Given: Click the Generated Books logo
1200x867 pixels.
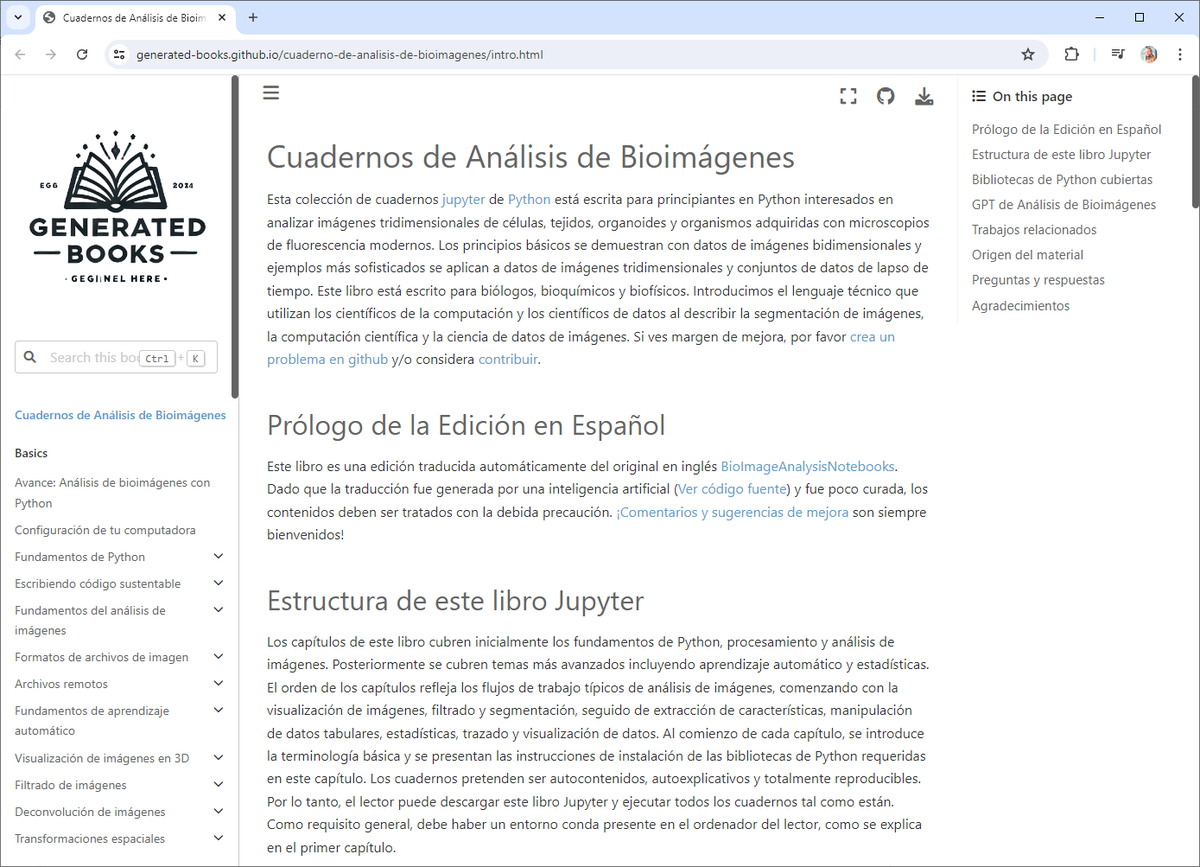Looking at the screenshot, I should [118, 208].
